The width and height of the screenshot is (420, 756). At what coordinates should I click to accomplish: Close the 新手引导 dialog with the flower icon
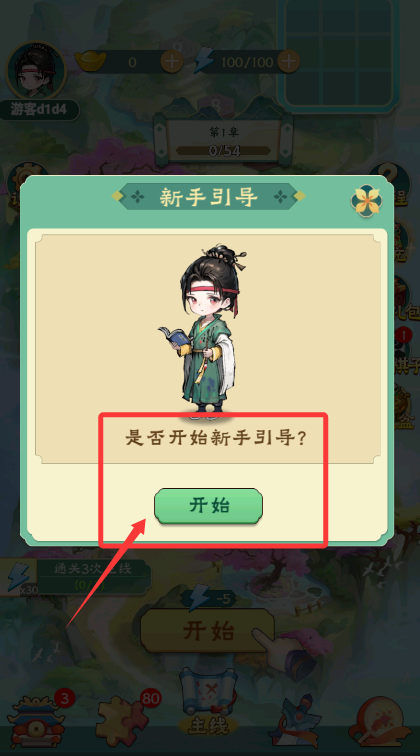366,200
